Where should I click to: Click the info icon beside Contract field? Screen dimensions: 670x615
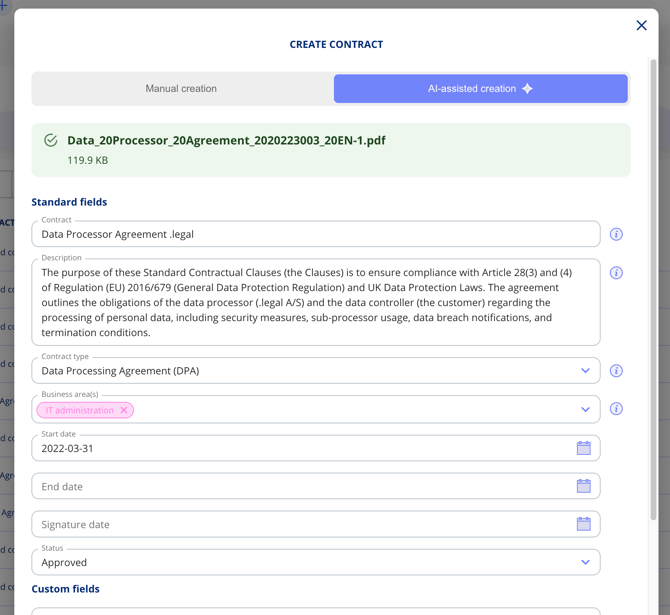pyautogui.click(x=616, y=234)
